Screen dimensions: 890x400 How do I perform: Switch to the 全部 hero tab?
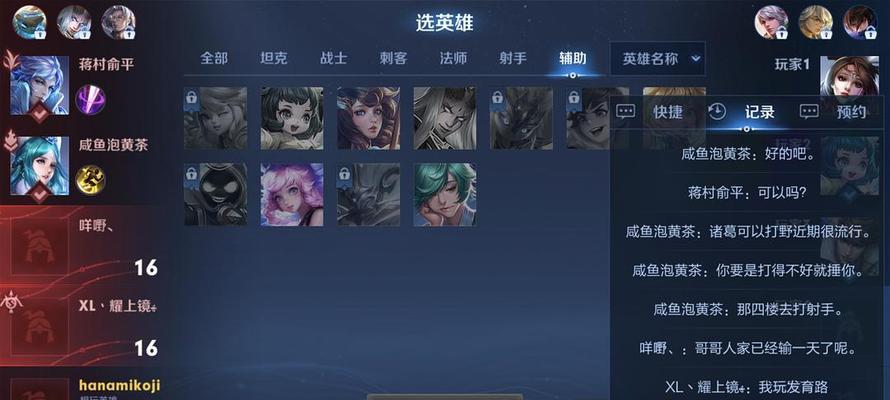[x=214, y=58]
